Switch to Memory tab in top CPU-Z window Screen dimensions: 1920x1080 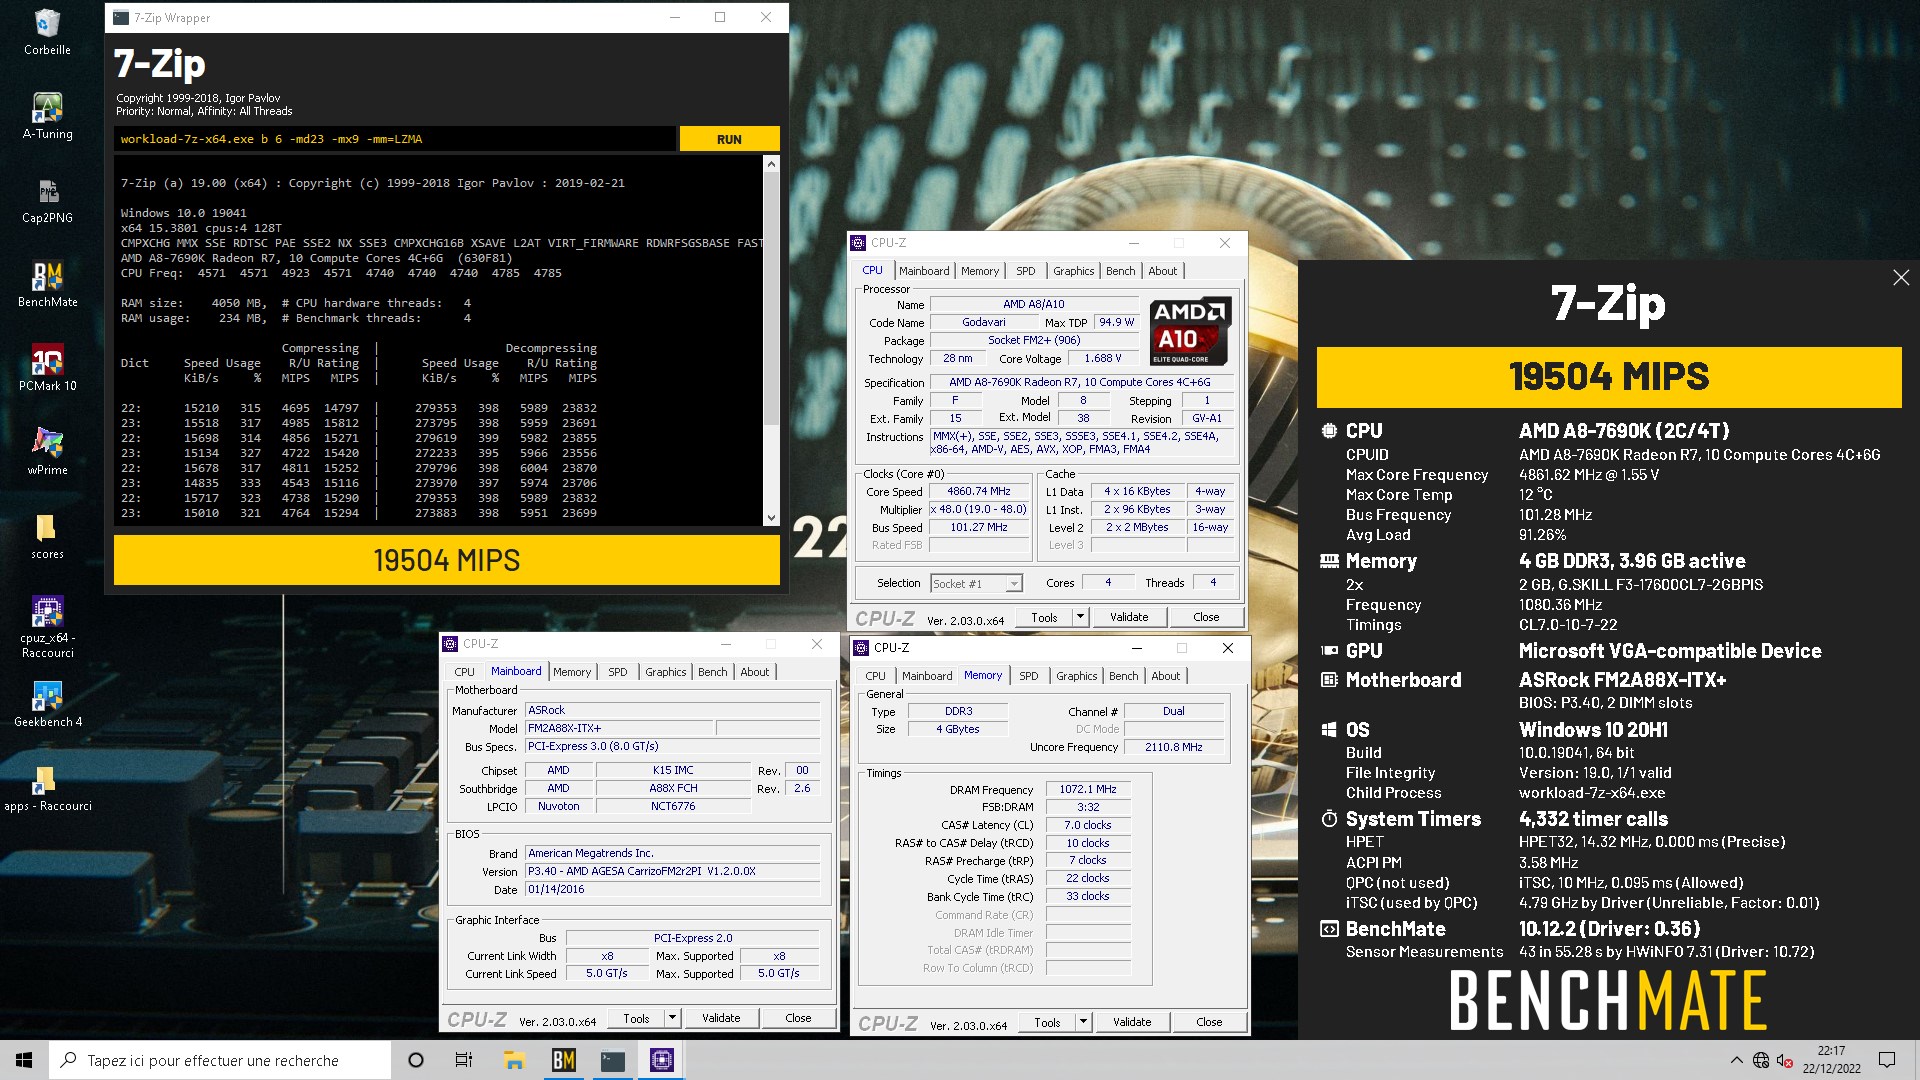980,271
